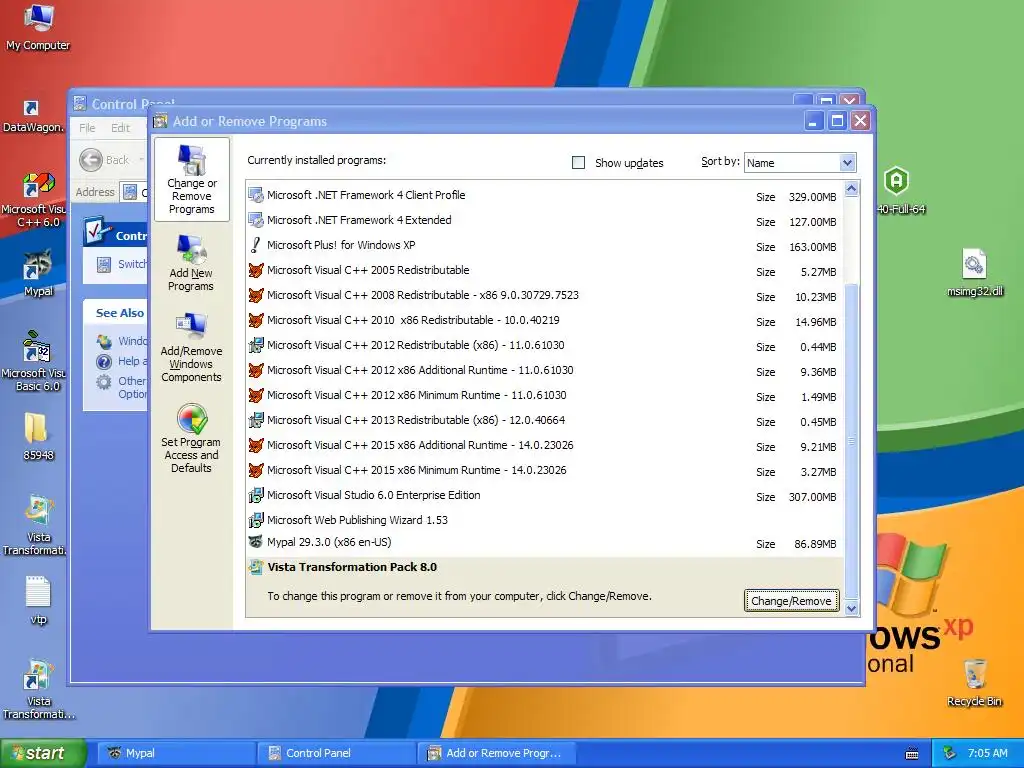1024x768 pixels.
Task: Click programs list vertical scrollbar thumb
Action: click(x=851, y=441)
